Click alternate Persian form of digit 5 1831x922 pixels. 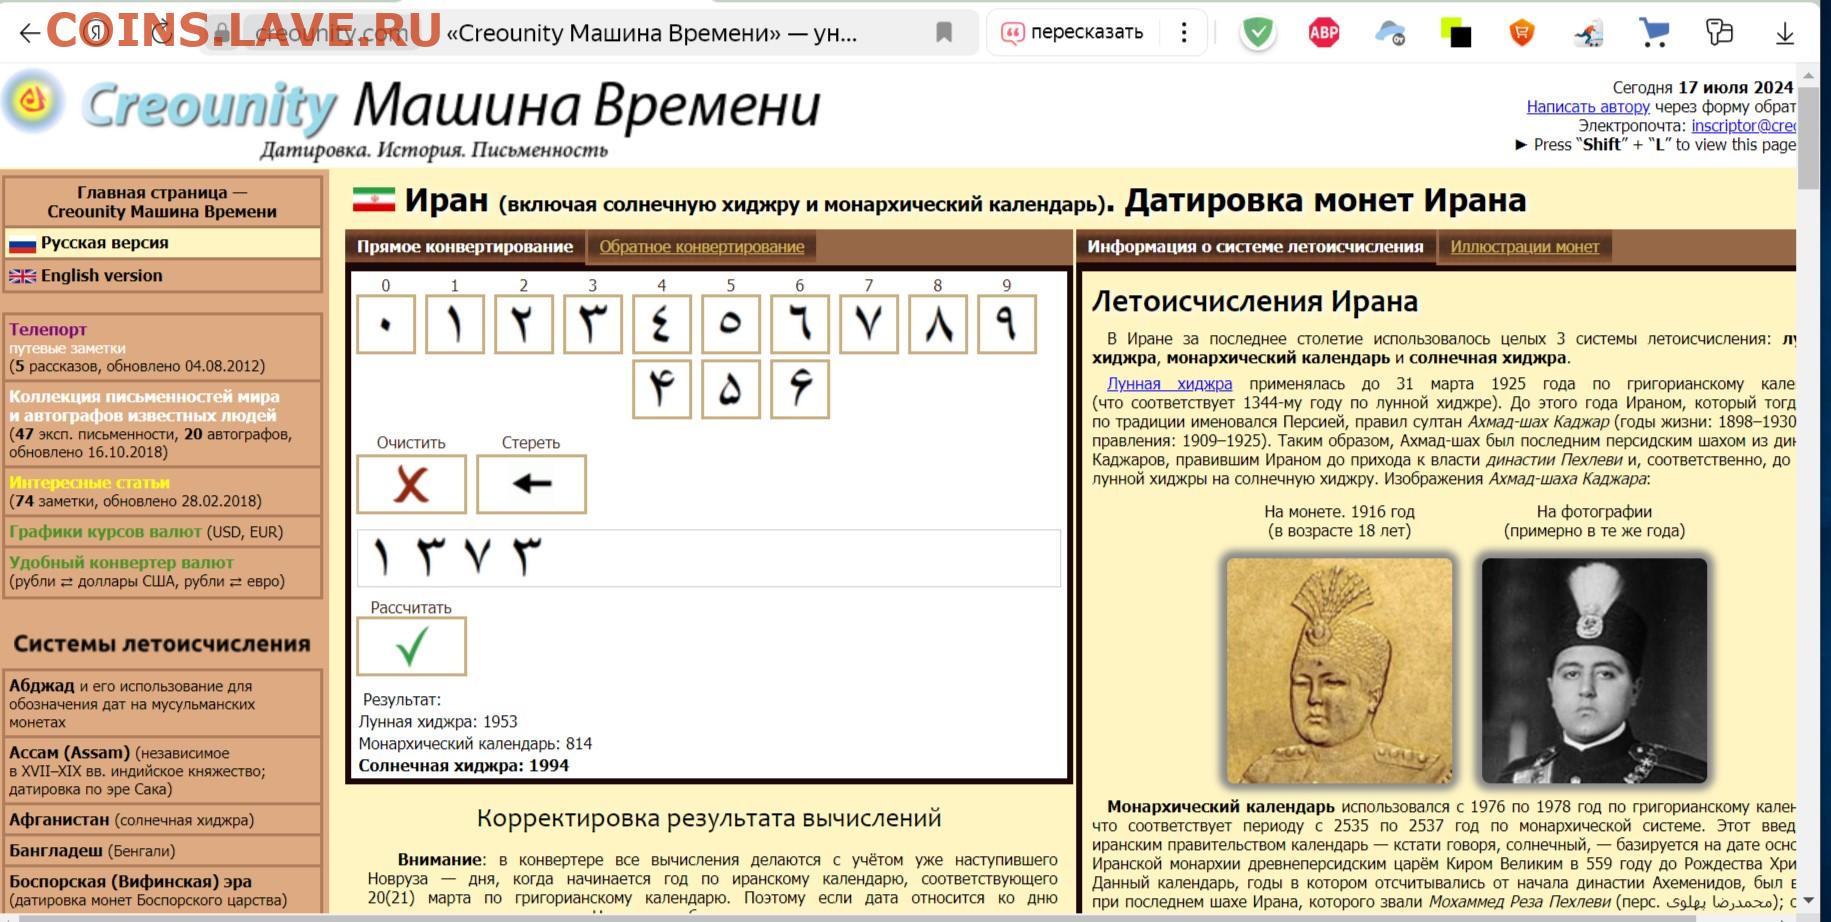731,389
